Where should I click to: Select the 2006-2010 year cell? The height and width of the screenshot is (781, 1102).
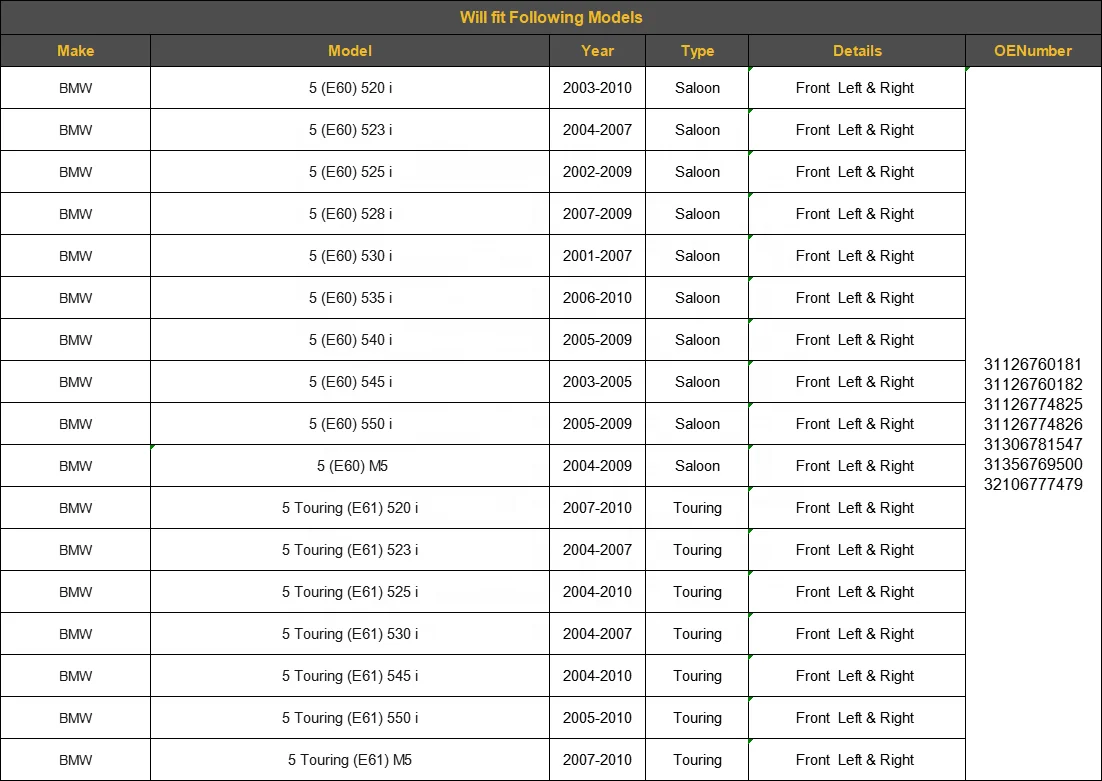(x=597, y=297)
